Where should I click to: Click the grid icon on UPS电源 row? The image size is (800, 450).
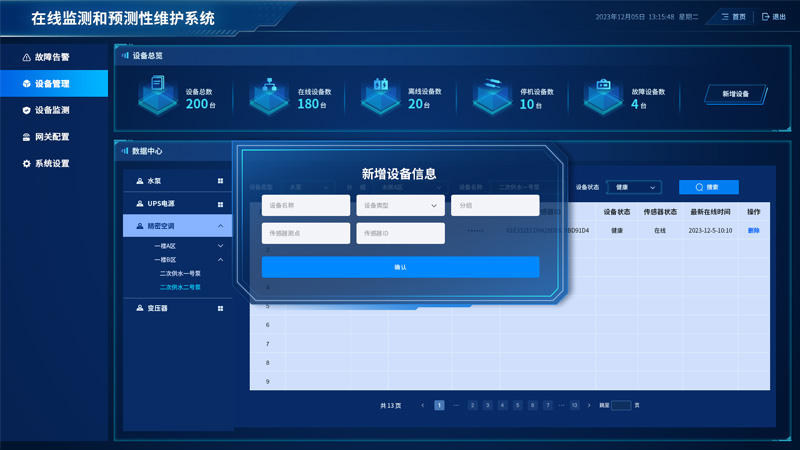point(220,205)
